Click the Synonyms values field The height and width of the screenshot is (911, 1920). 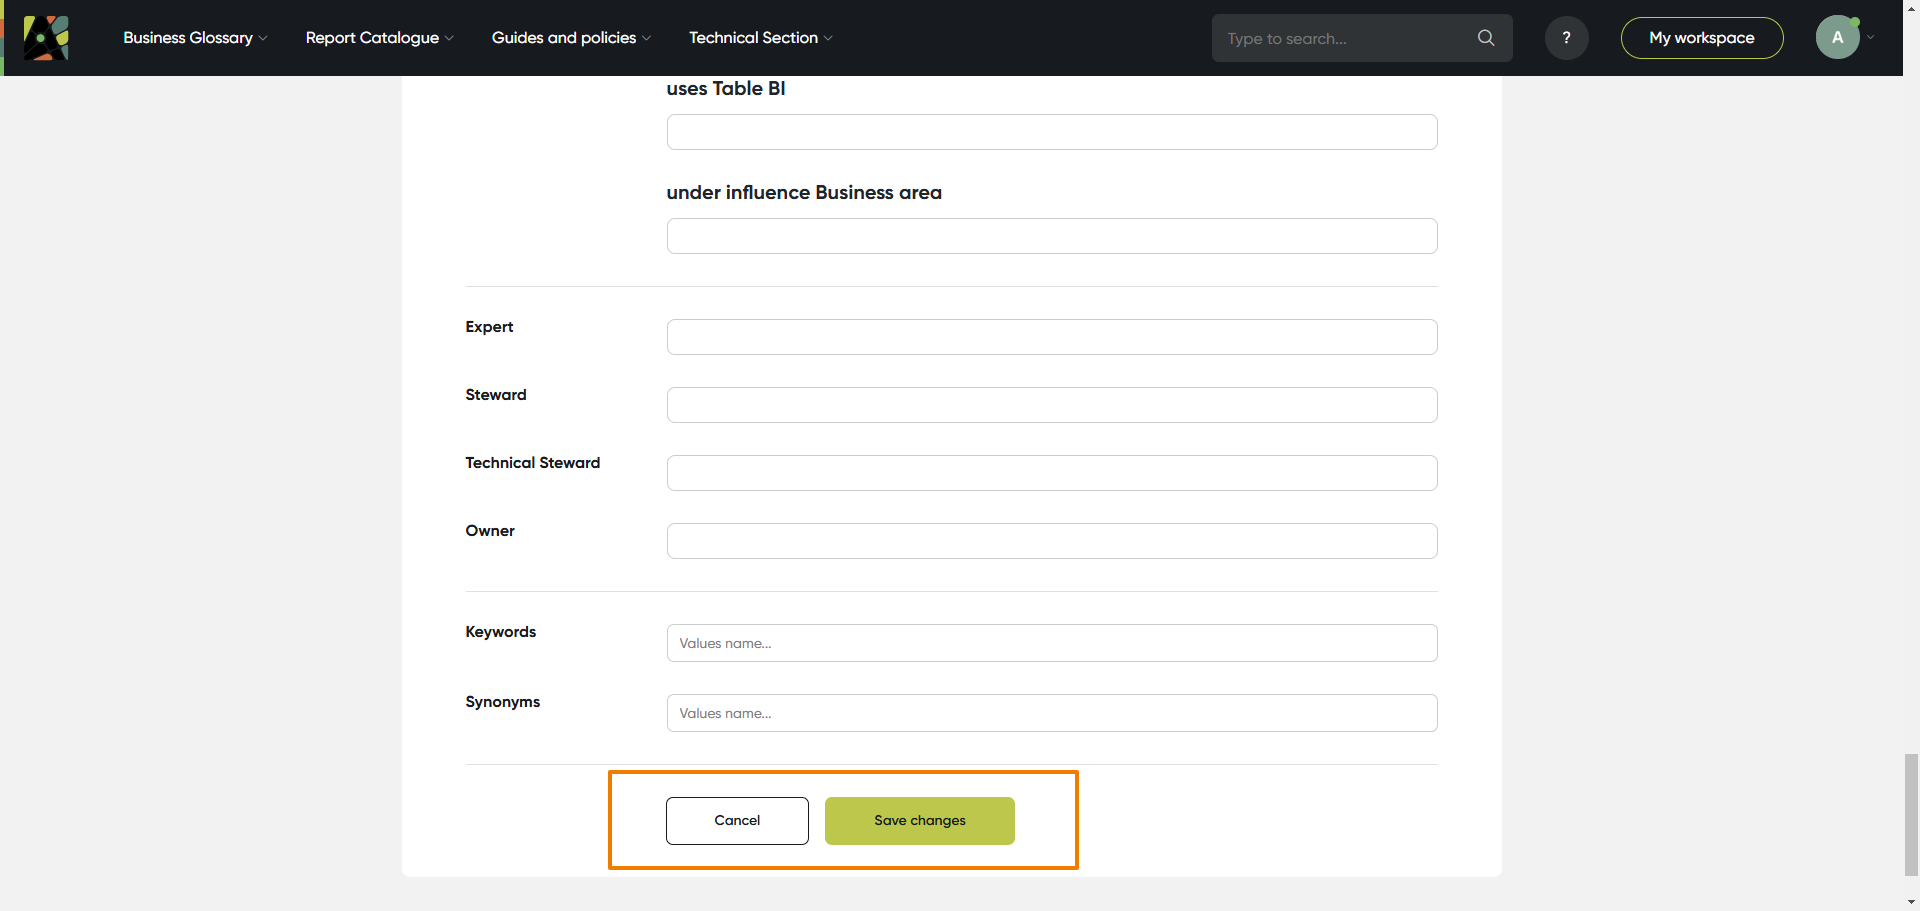1051,712
